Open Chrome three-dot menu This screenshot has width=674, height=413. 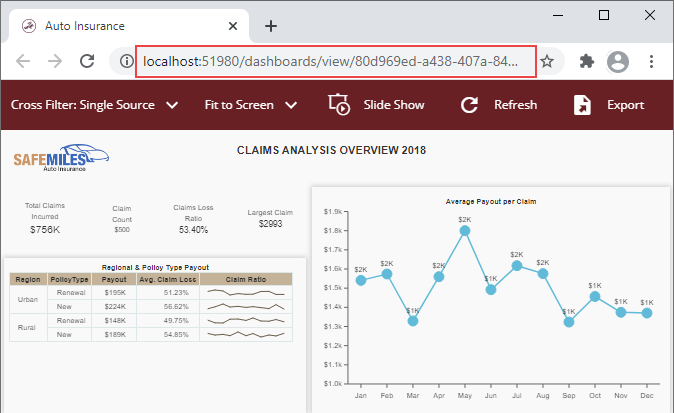pyautogui.click(x=650, y=61)
